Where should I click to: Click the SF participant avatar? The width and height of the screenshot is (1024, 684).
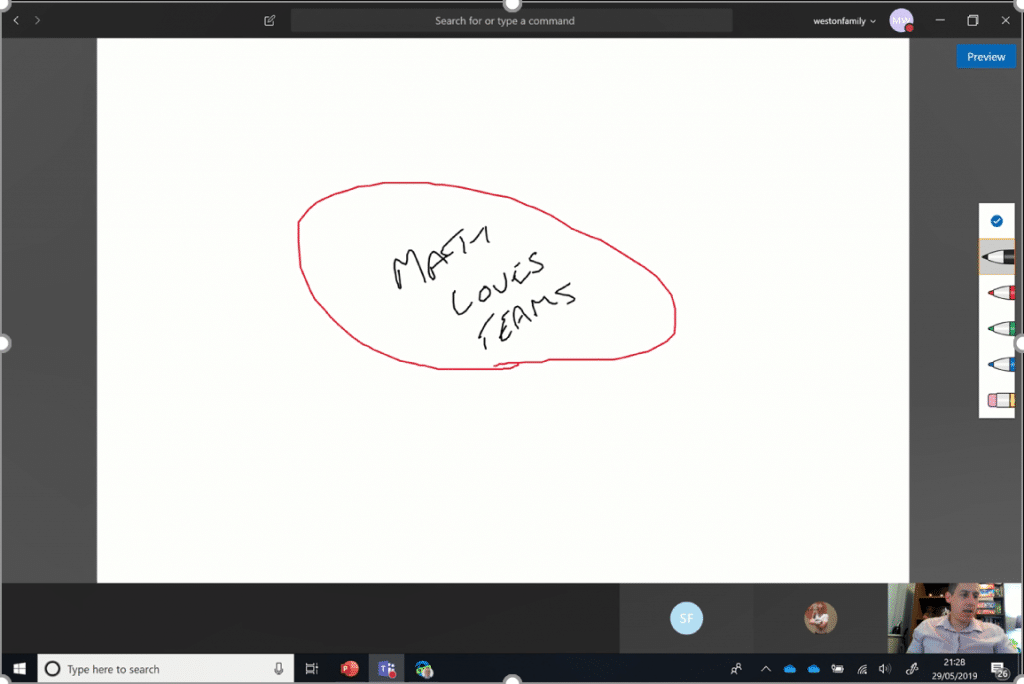(686, 618)
